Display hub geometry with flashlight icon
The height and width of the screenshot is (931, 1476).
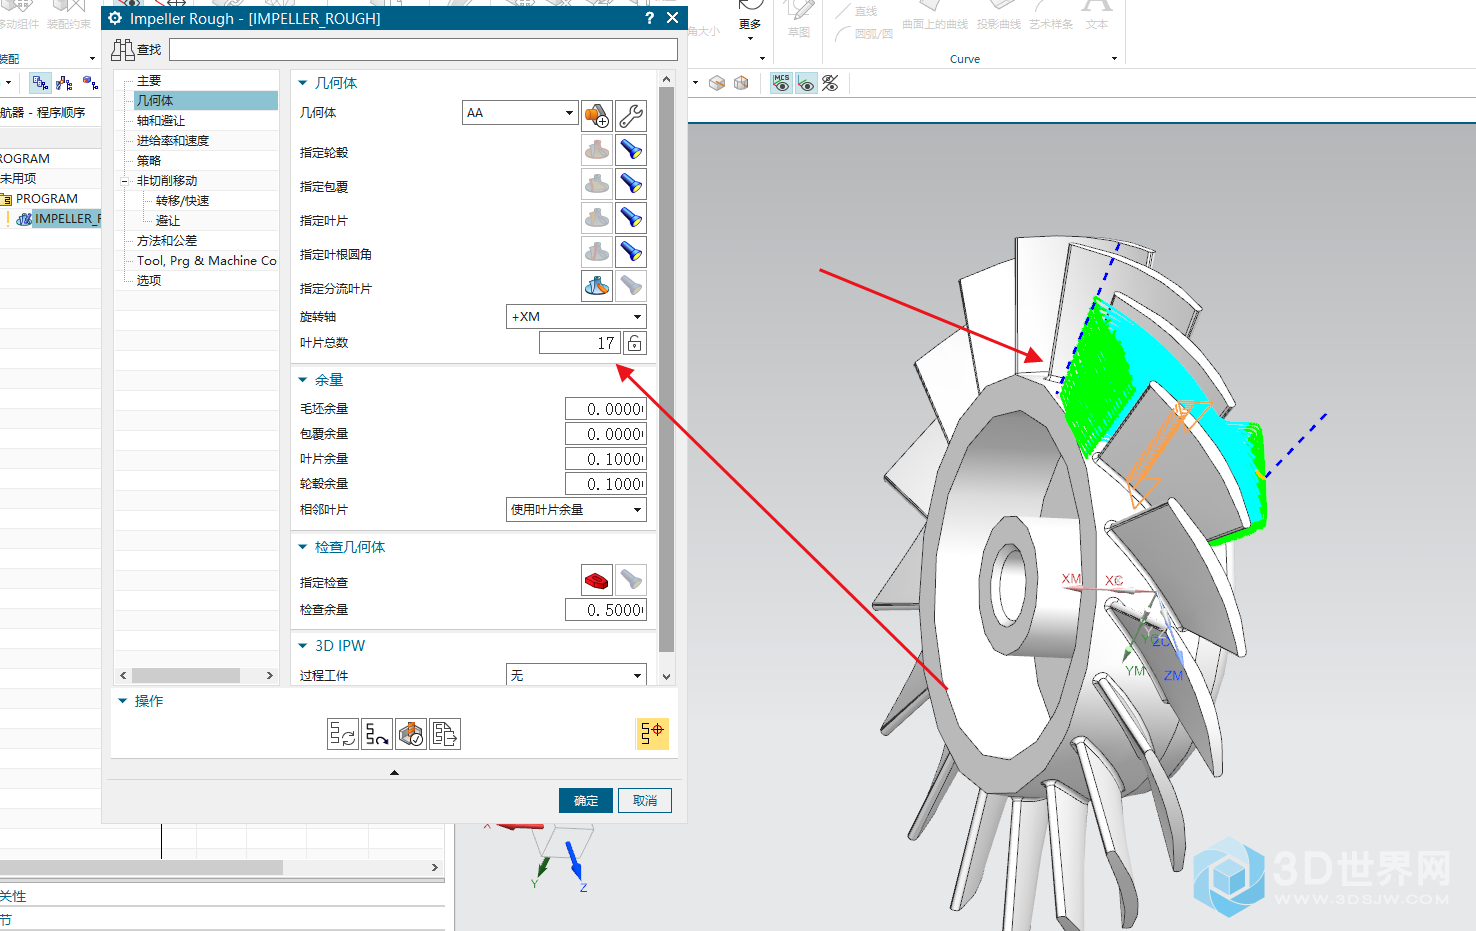[631, 151]
